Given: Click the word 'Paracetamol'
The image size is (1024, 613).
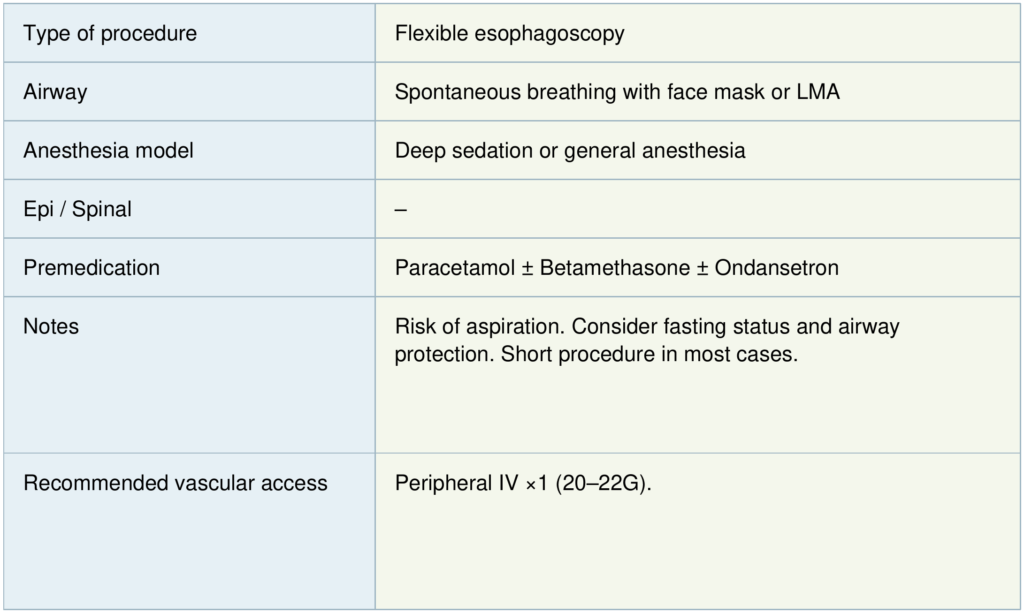Looking at the screenshot, I should tap(455, 268).
